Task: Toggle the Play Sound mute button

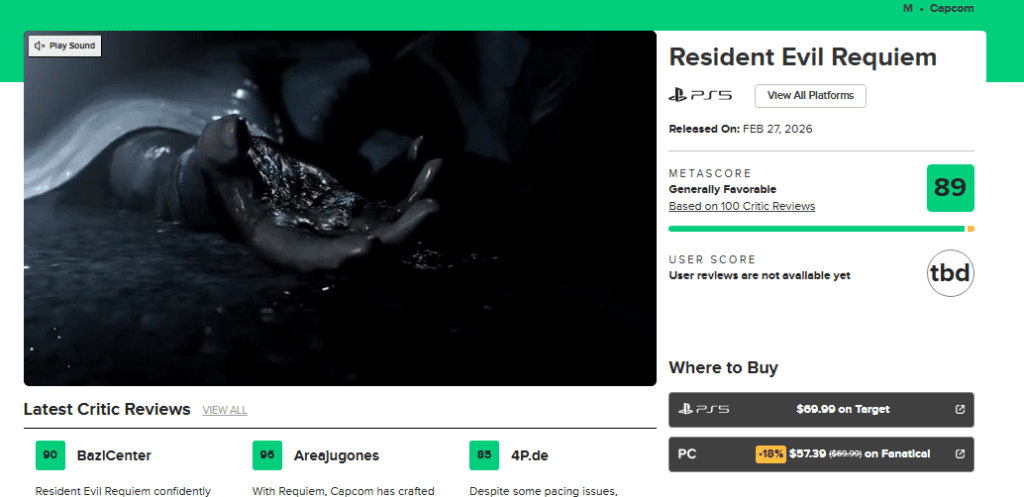Action: (65, 46)
